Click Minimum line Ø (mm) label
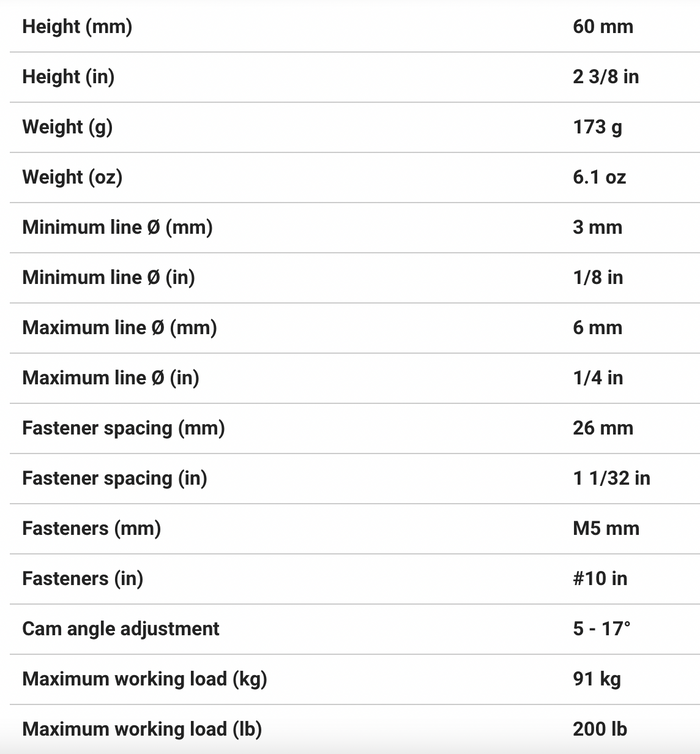700x754 pixels. [117, 227]
